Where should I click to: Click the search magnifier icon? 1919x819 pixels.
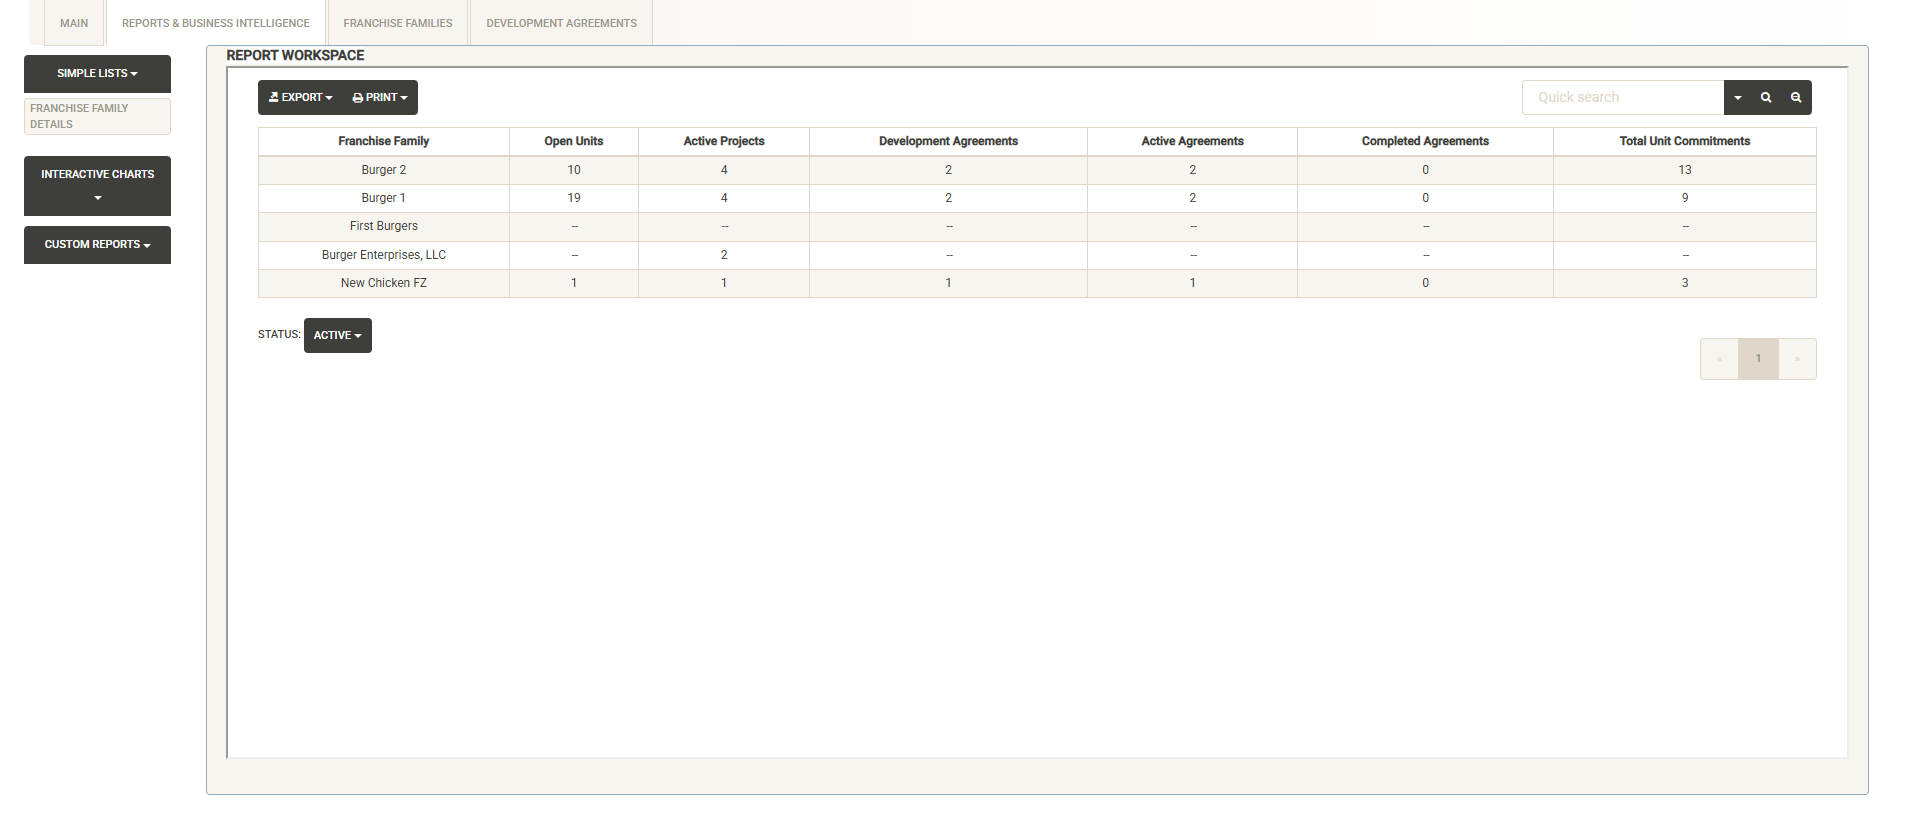[1766, 98]
